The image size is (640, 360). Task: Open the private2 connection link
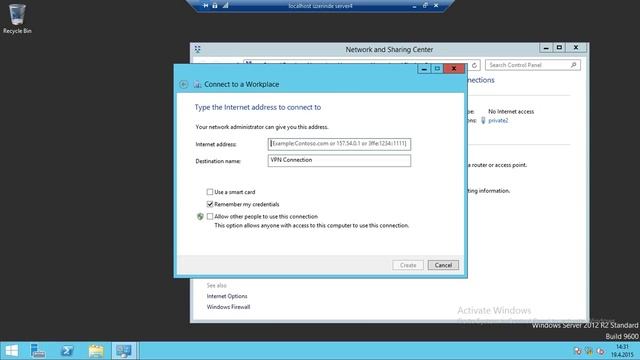pyautogui.click(x=498, y=120)
